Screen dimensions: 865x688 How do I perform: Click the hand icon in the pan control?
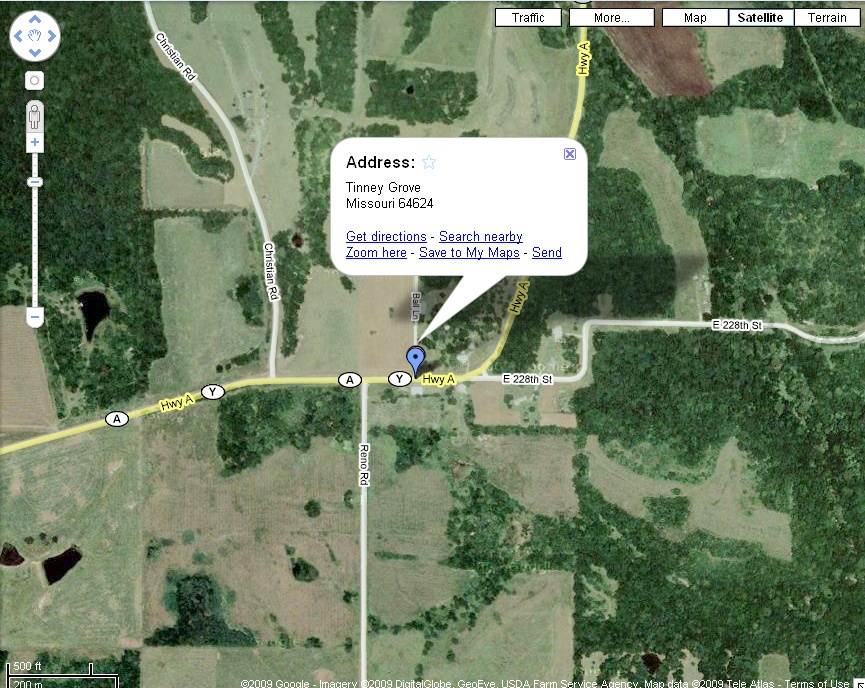click(x=35, y=36)
